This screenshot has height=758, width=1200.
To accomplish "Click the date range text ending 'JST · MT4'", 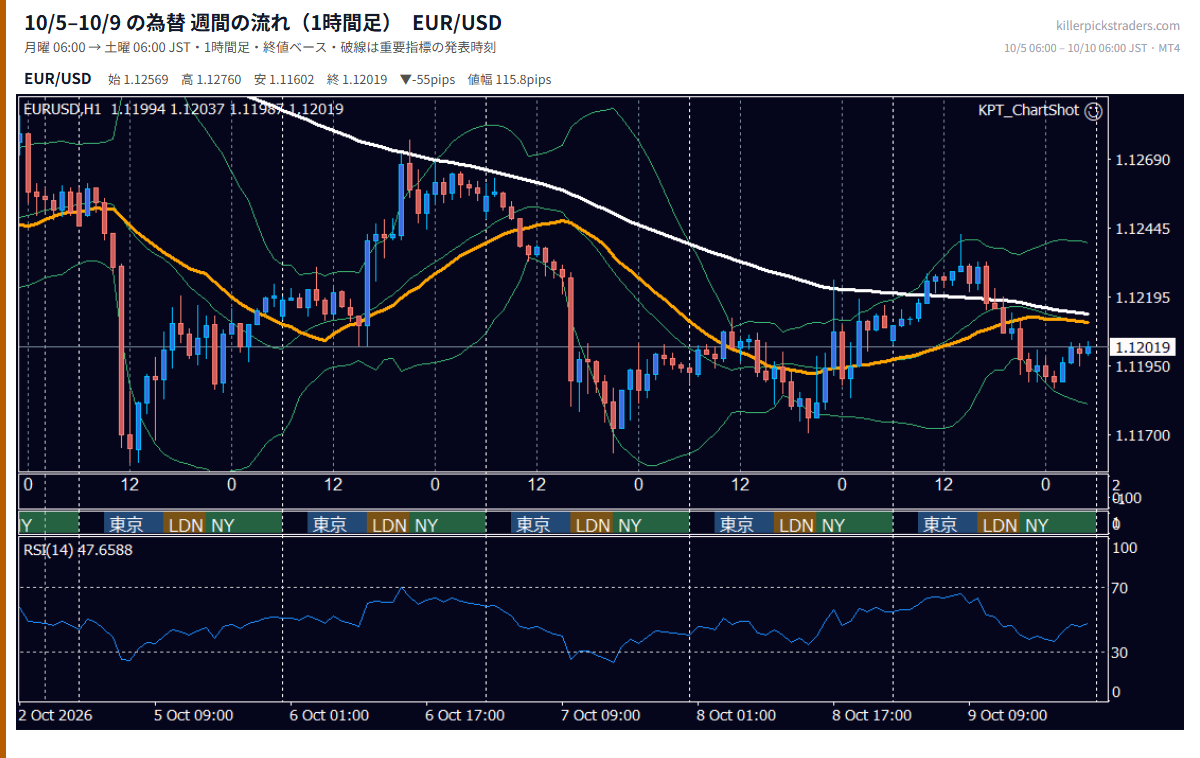I will coord(1093,48).
